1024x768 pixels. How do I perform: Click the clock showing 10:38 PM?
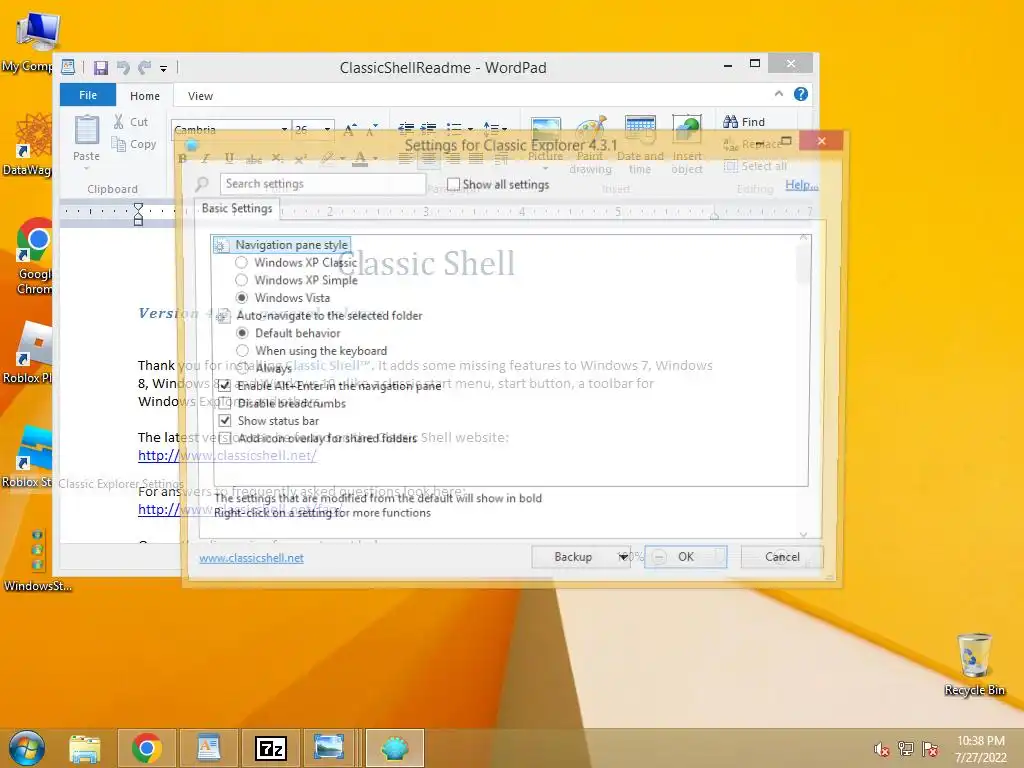click(x=981, y=741)
